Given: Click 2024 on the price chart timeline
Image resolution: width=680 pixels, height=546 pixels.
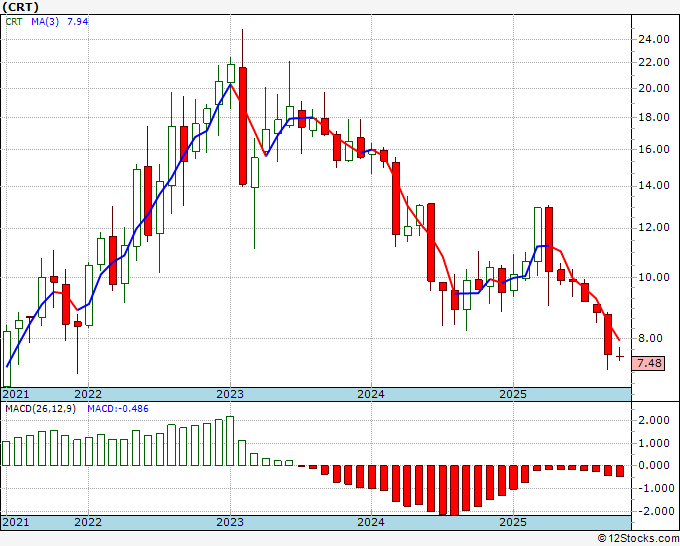Looking at the screenshot, I should pos(371,394).
